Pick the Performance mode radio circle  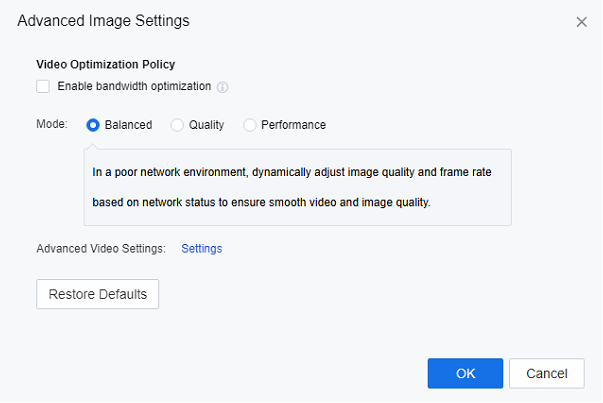coord(250,125)
